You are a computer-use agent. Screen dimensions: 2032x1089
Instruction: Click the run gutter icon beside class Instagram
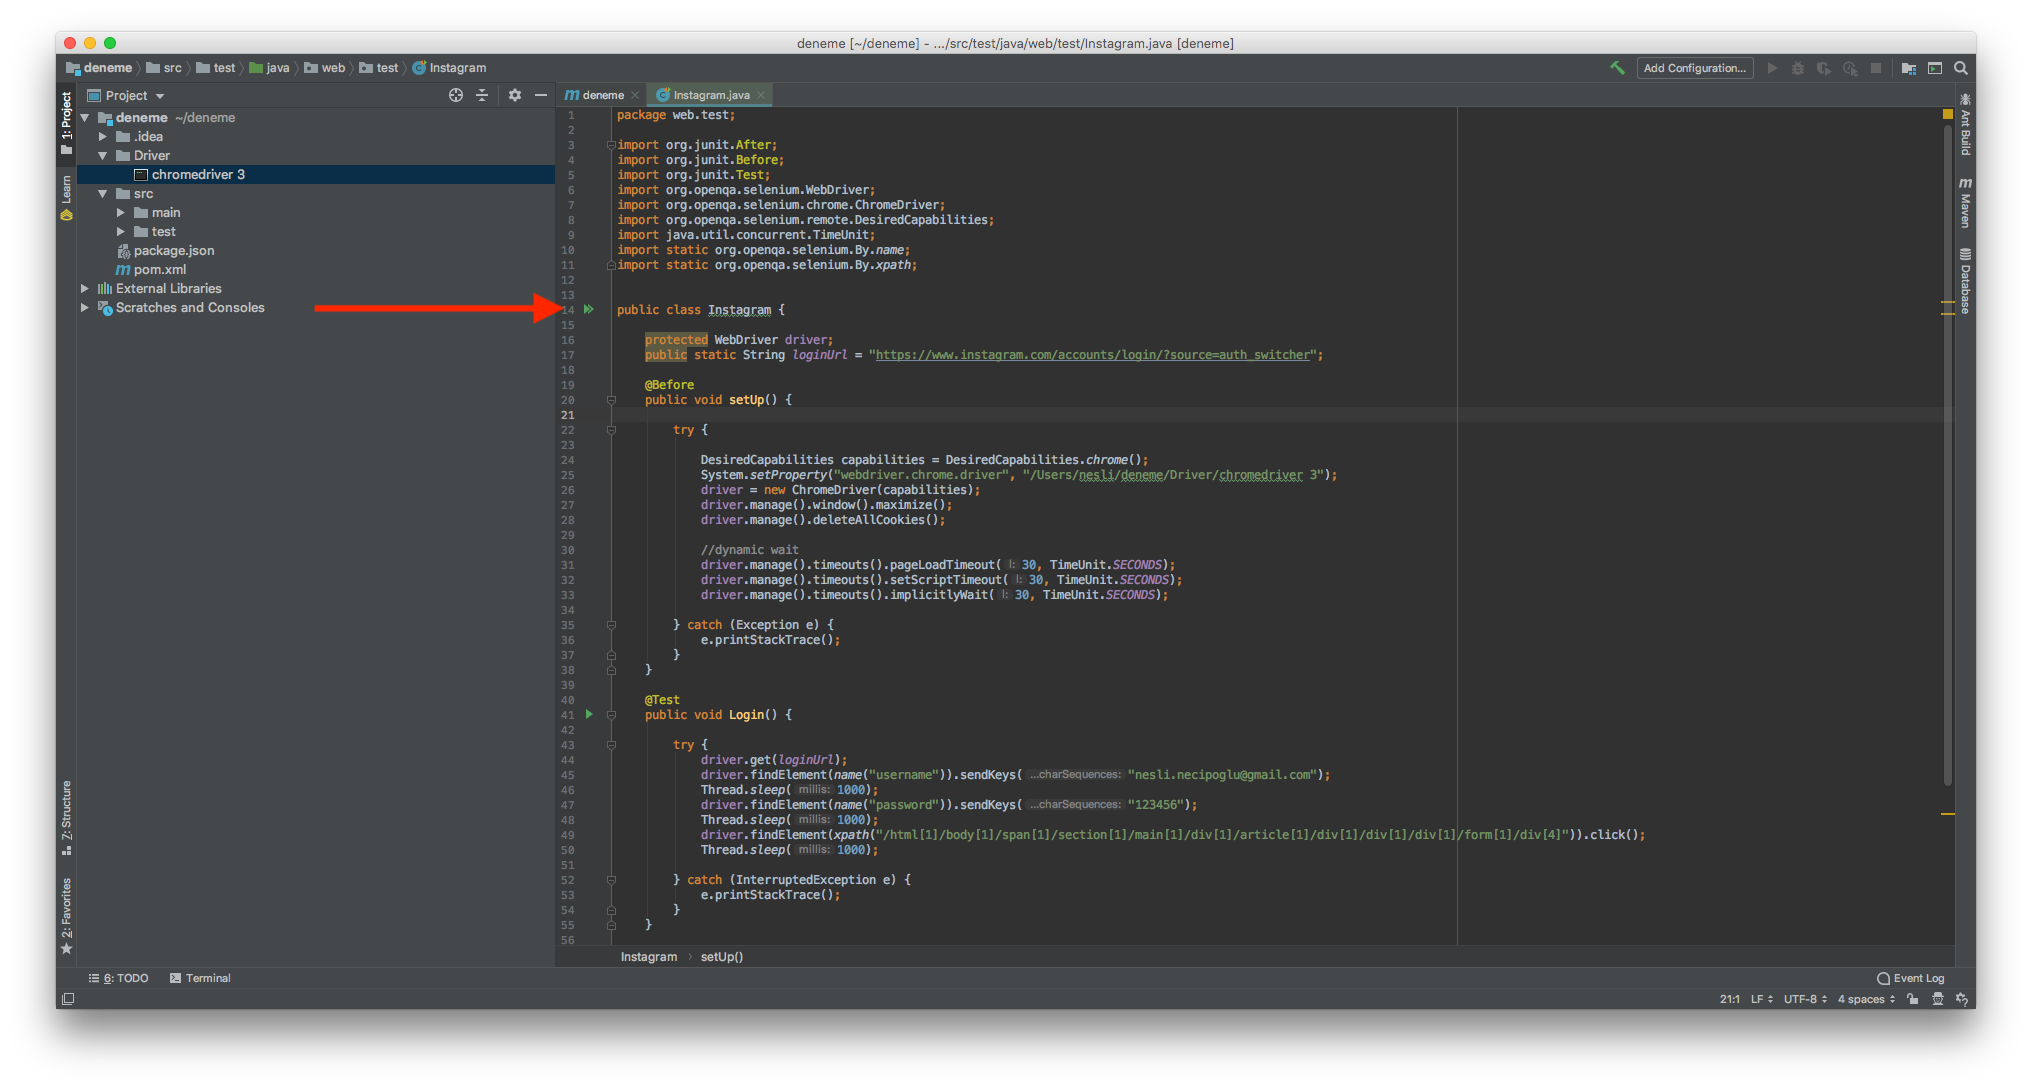pos(589,310)
